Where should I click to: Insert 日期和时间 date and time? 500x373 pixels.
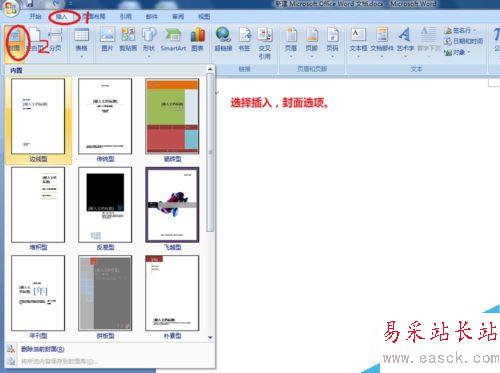[464, 41]
